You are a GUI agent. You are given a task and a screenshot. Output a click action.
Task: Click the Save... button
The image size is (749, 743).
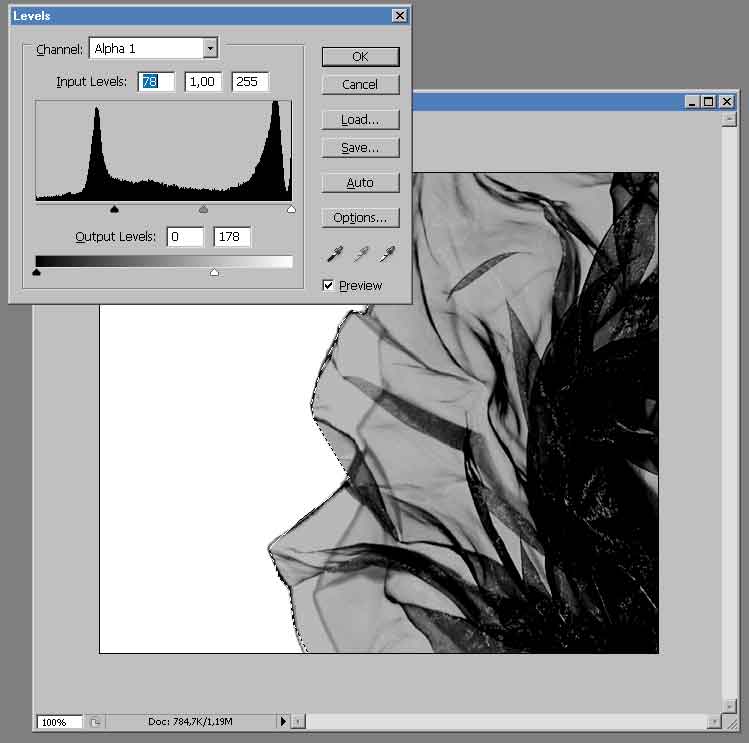tap(360, 148)
